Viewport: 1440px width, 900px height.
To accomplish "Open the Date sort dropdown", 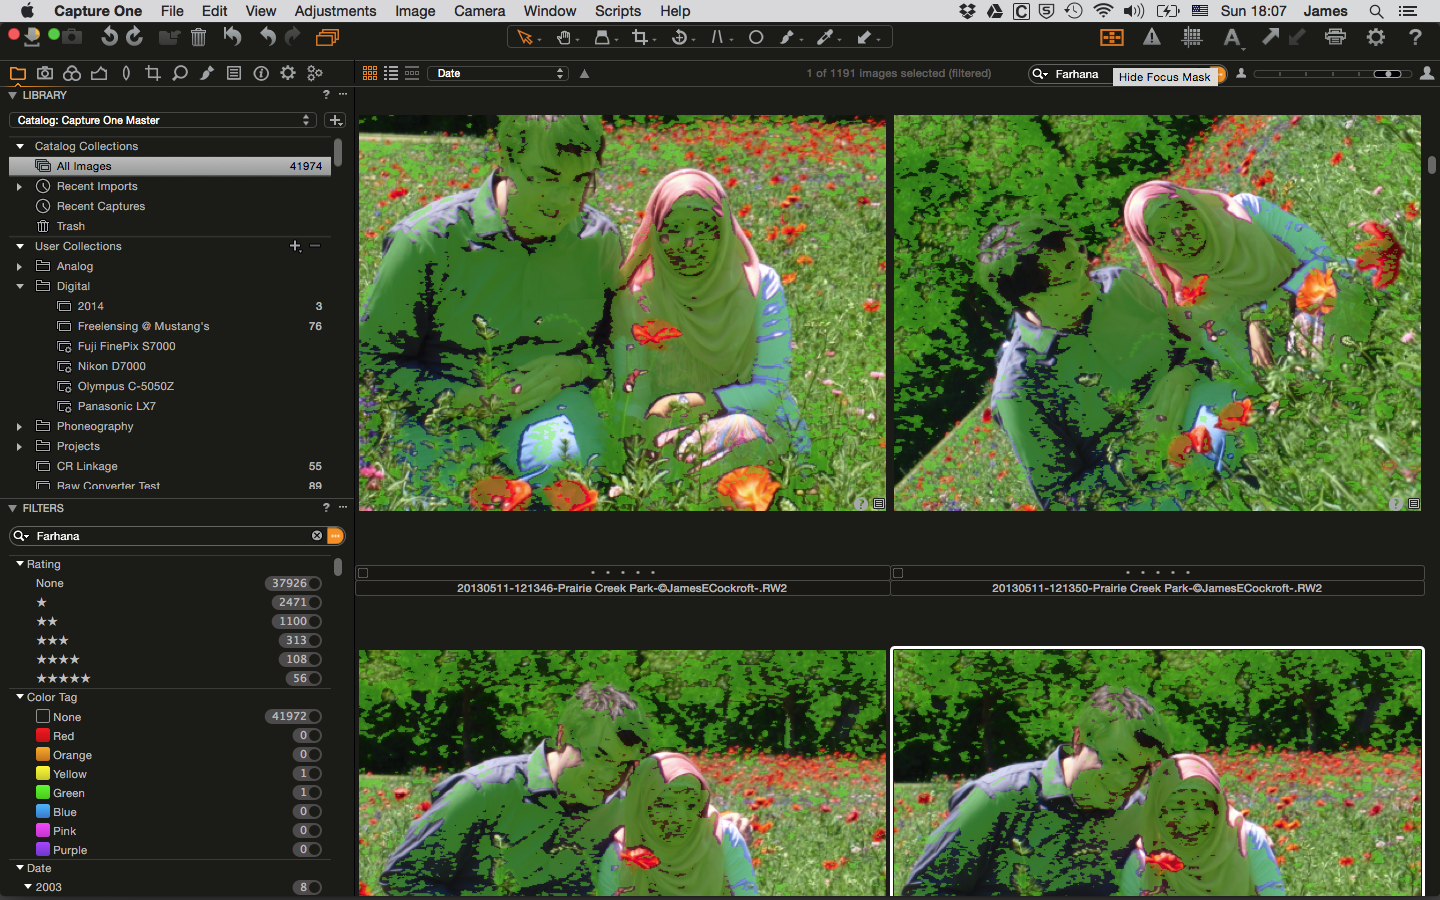I will click(498, 73).
